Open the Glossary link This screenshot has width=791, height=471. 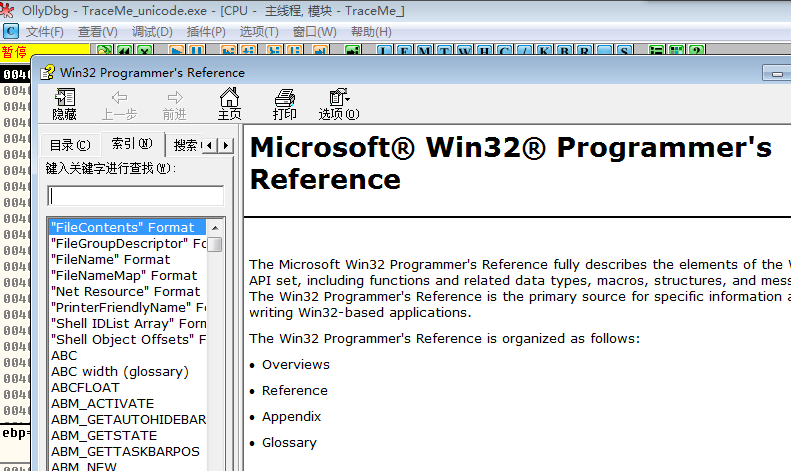289,443
